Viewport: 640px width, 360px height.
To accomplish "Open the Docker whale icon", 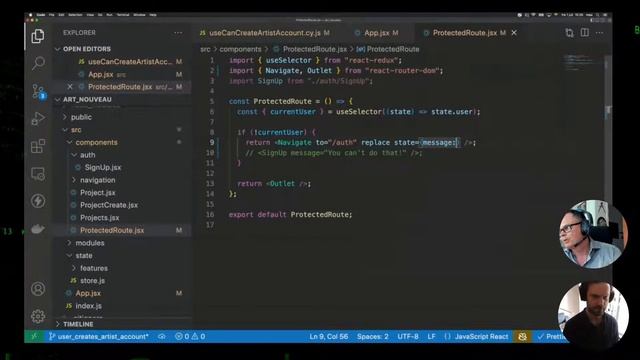I will coord(38,229).
